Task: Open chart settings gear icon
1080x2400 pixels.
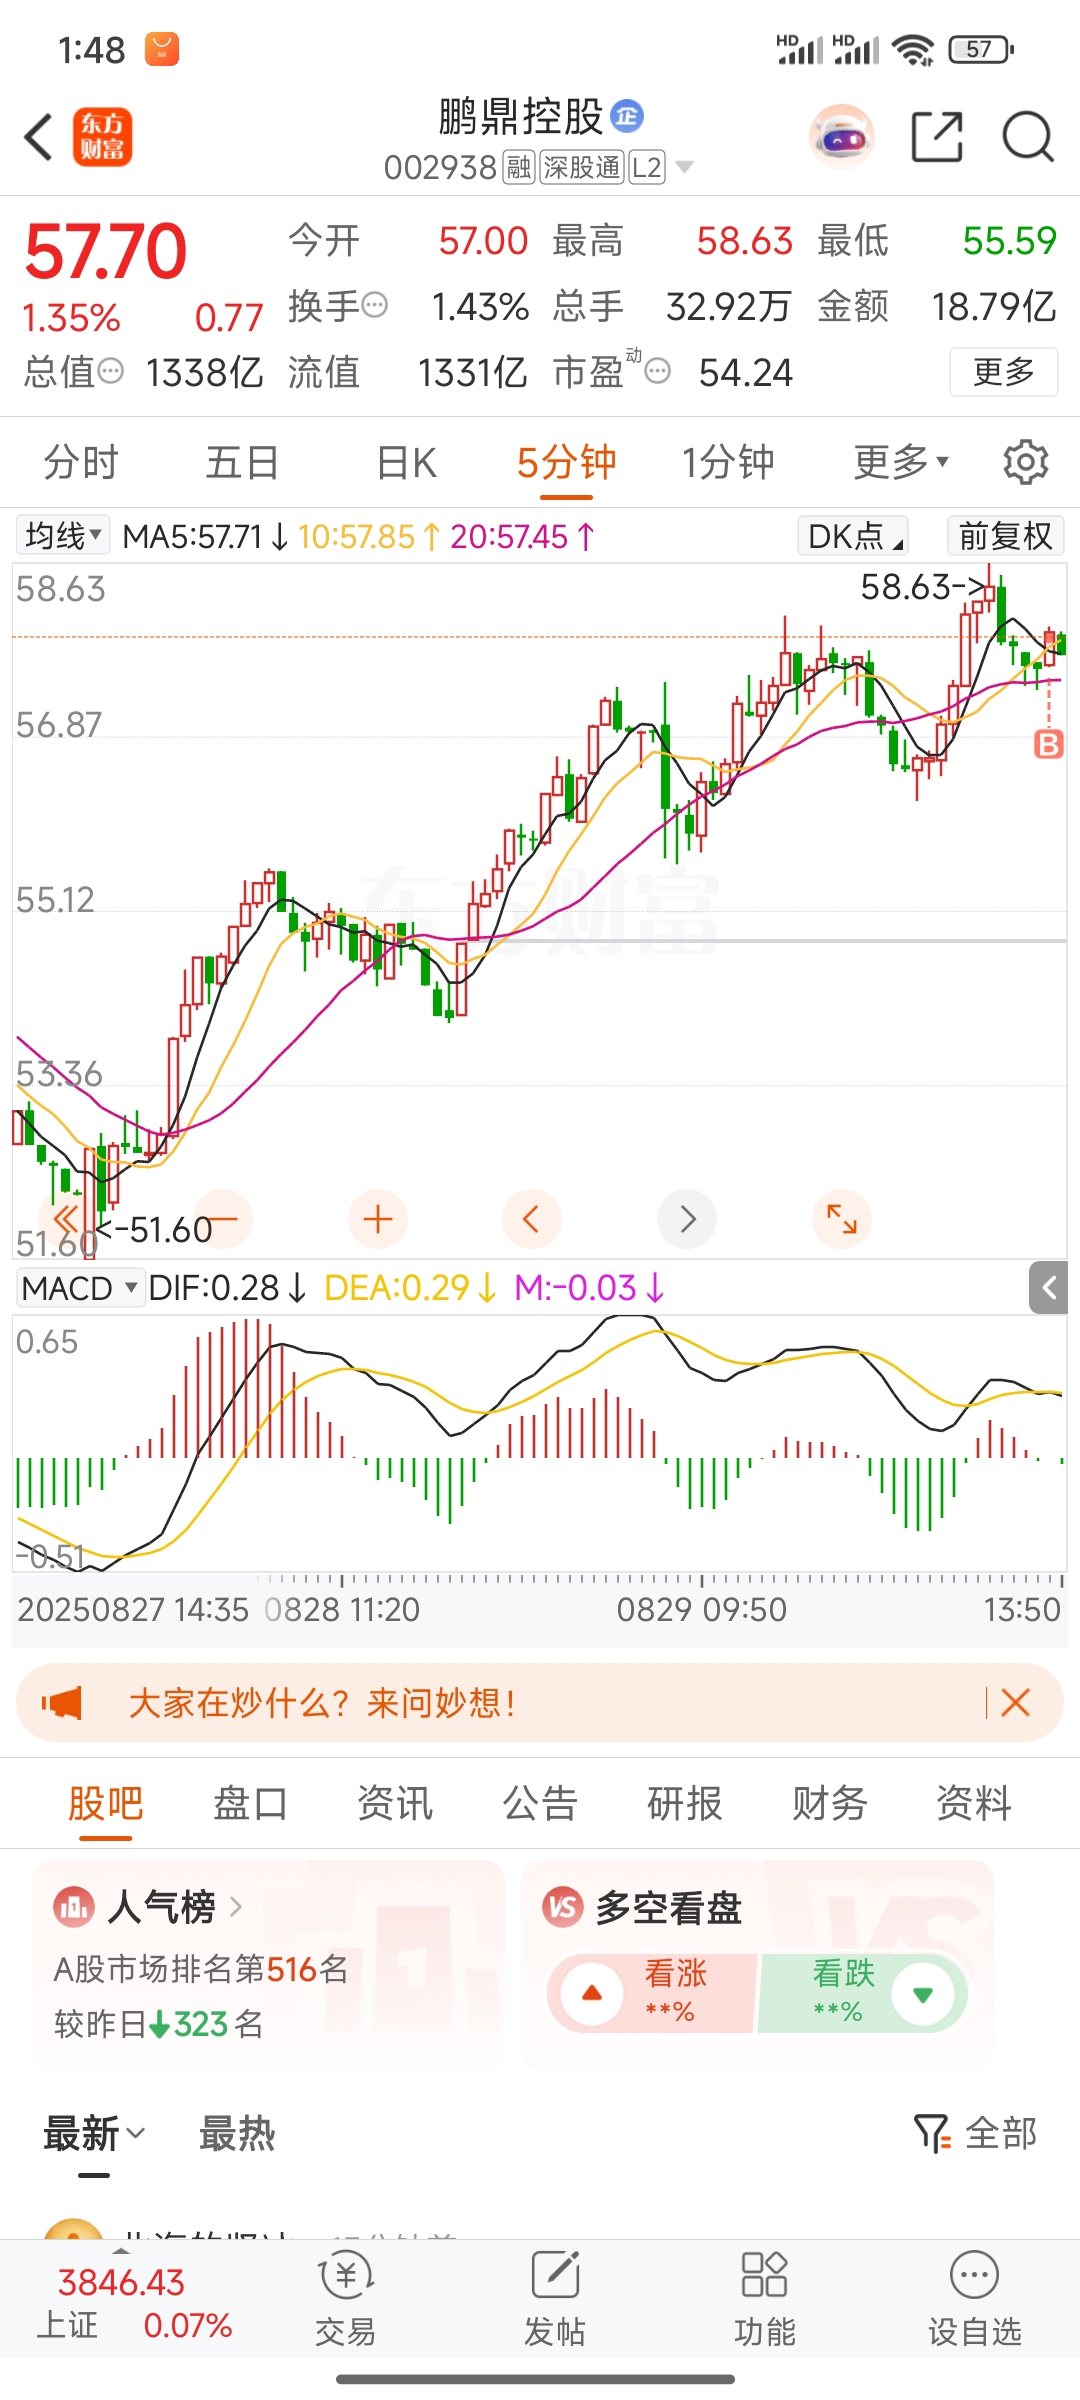Action: (1025, 462)
